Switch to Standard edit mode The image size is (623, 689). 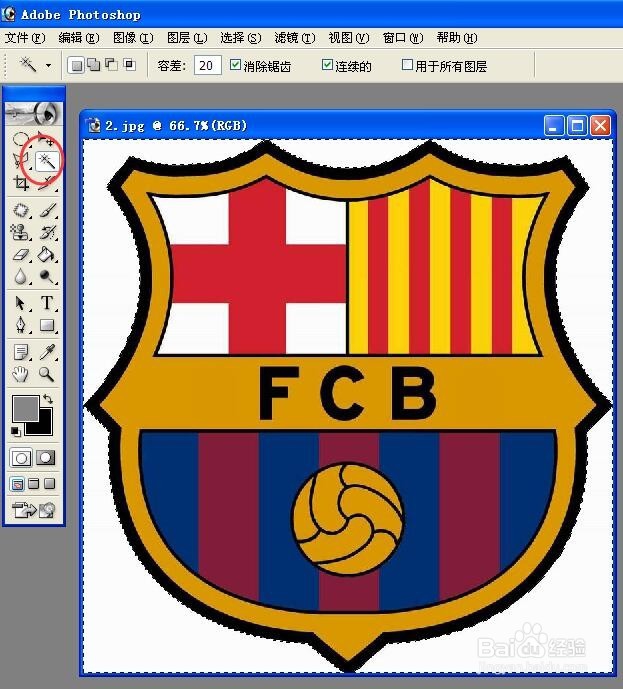pos(21,457)
